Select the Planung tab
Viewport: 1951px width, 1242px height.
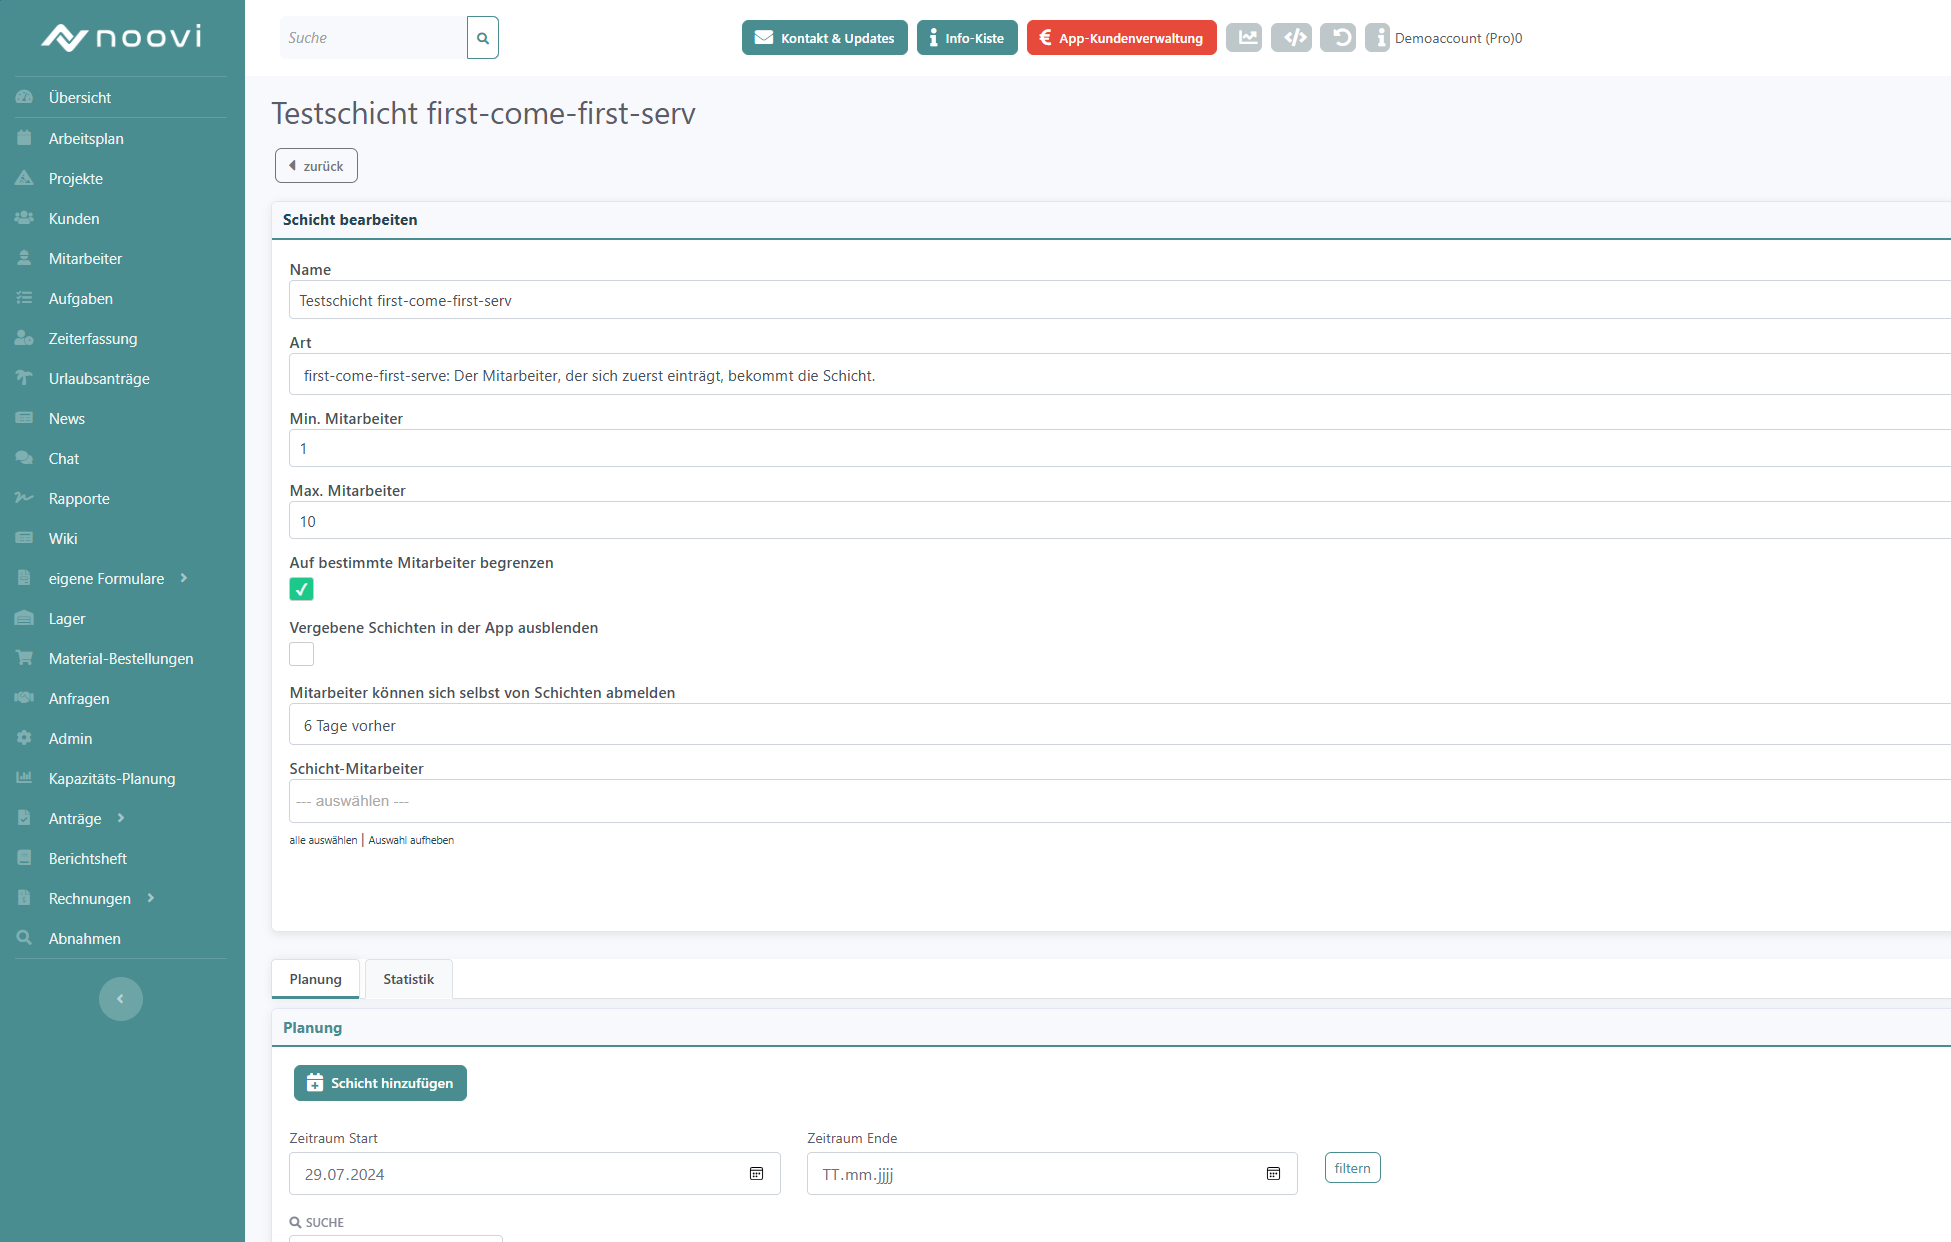tap(315, 979)
